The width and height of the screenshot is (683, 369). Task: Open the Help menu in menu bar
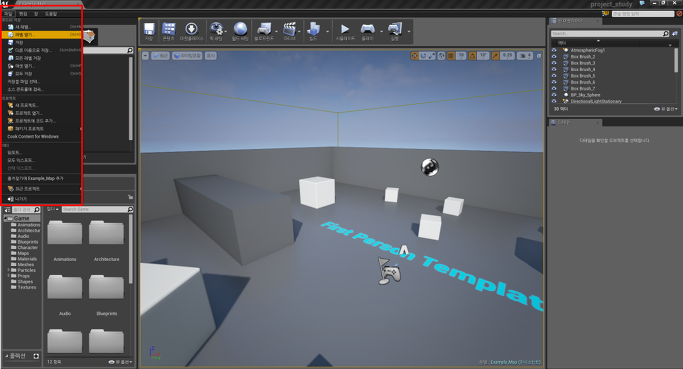[x=51, y=14]
